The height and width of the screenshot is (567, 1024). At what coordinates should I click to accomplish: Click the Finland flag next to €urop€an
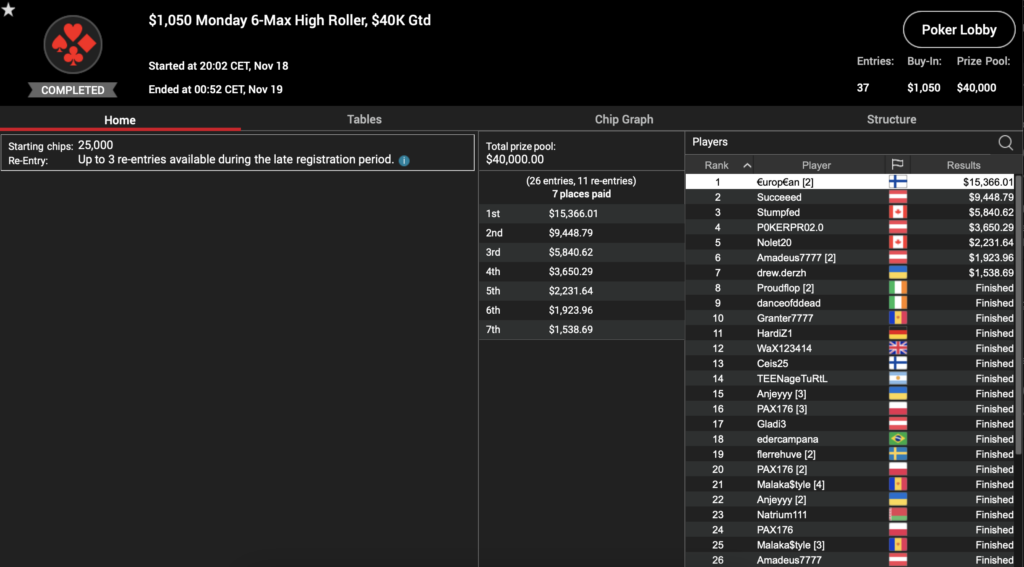coord(897,182)
